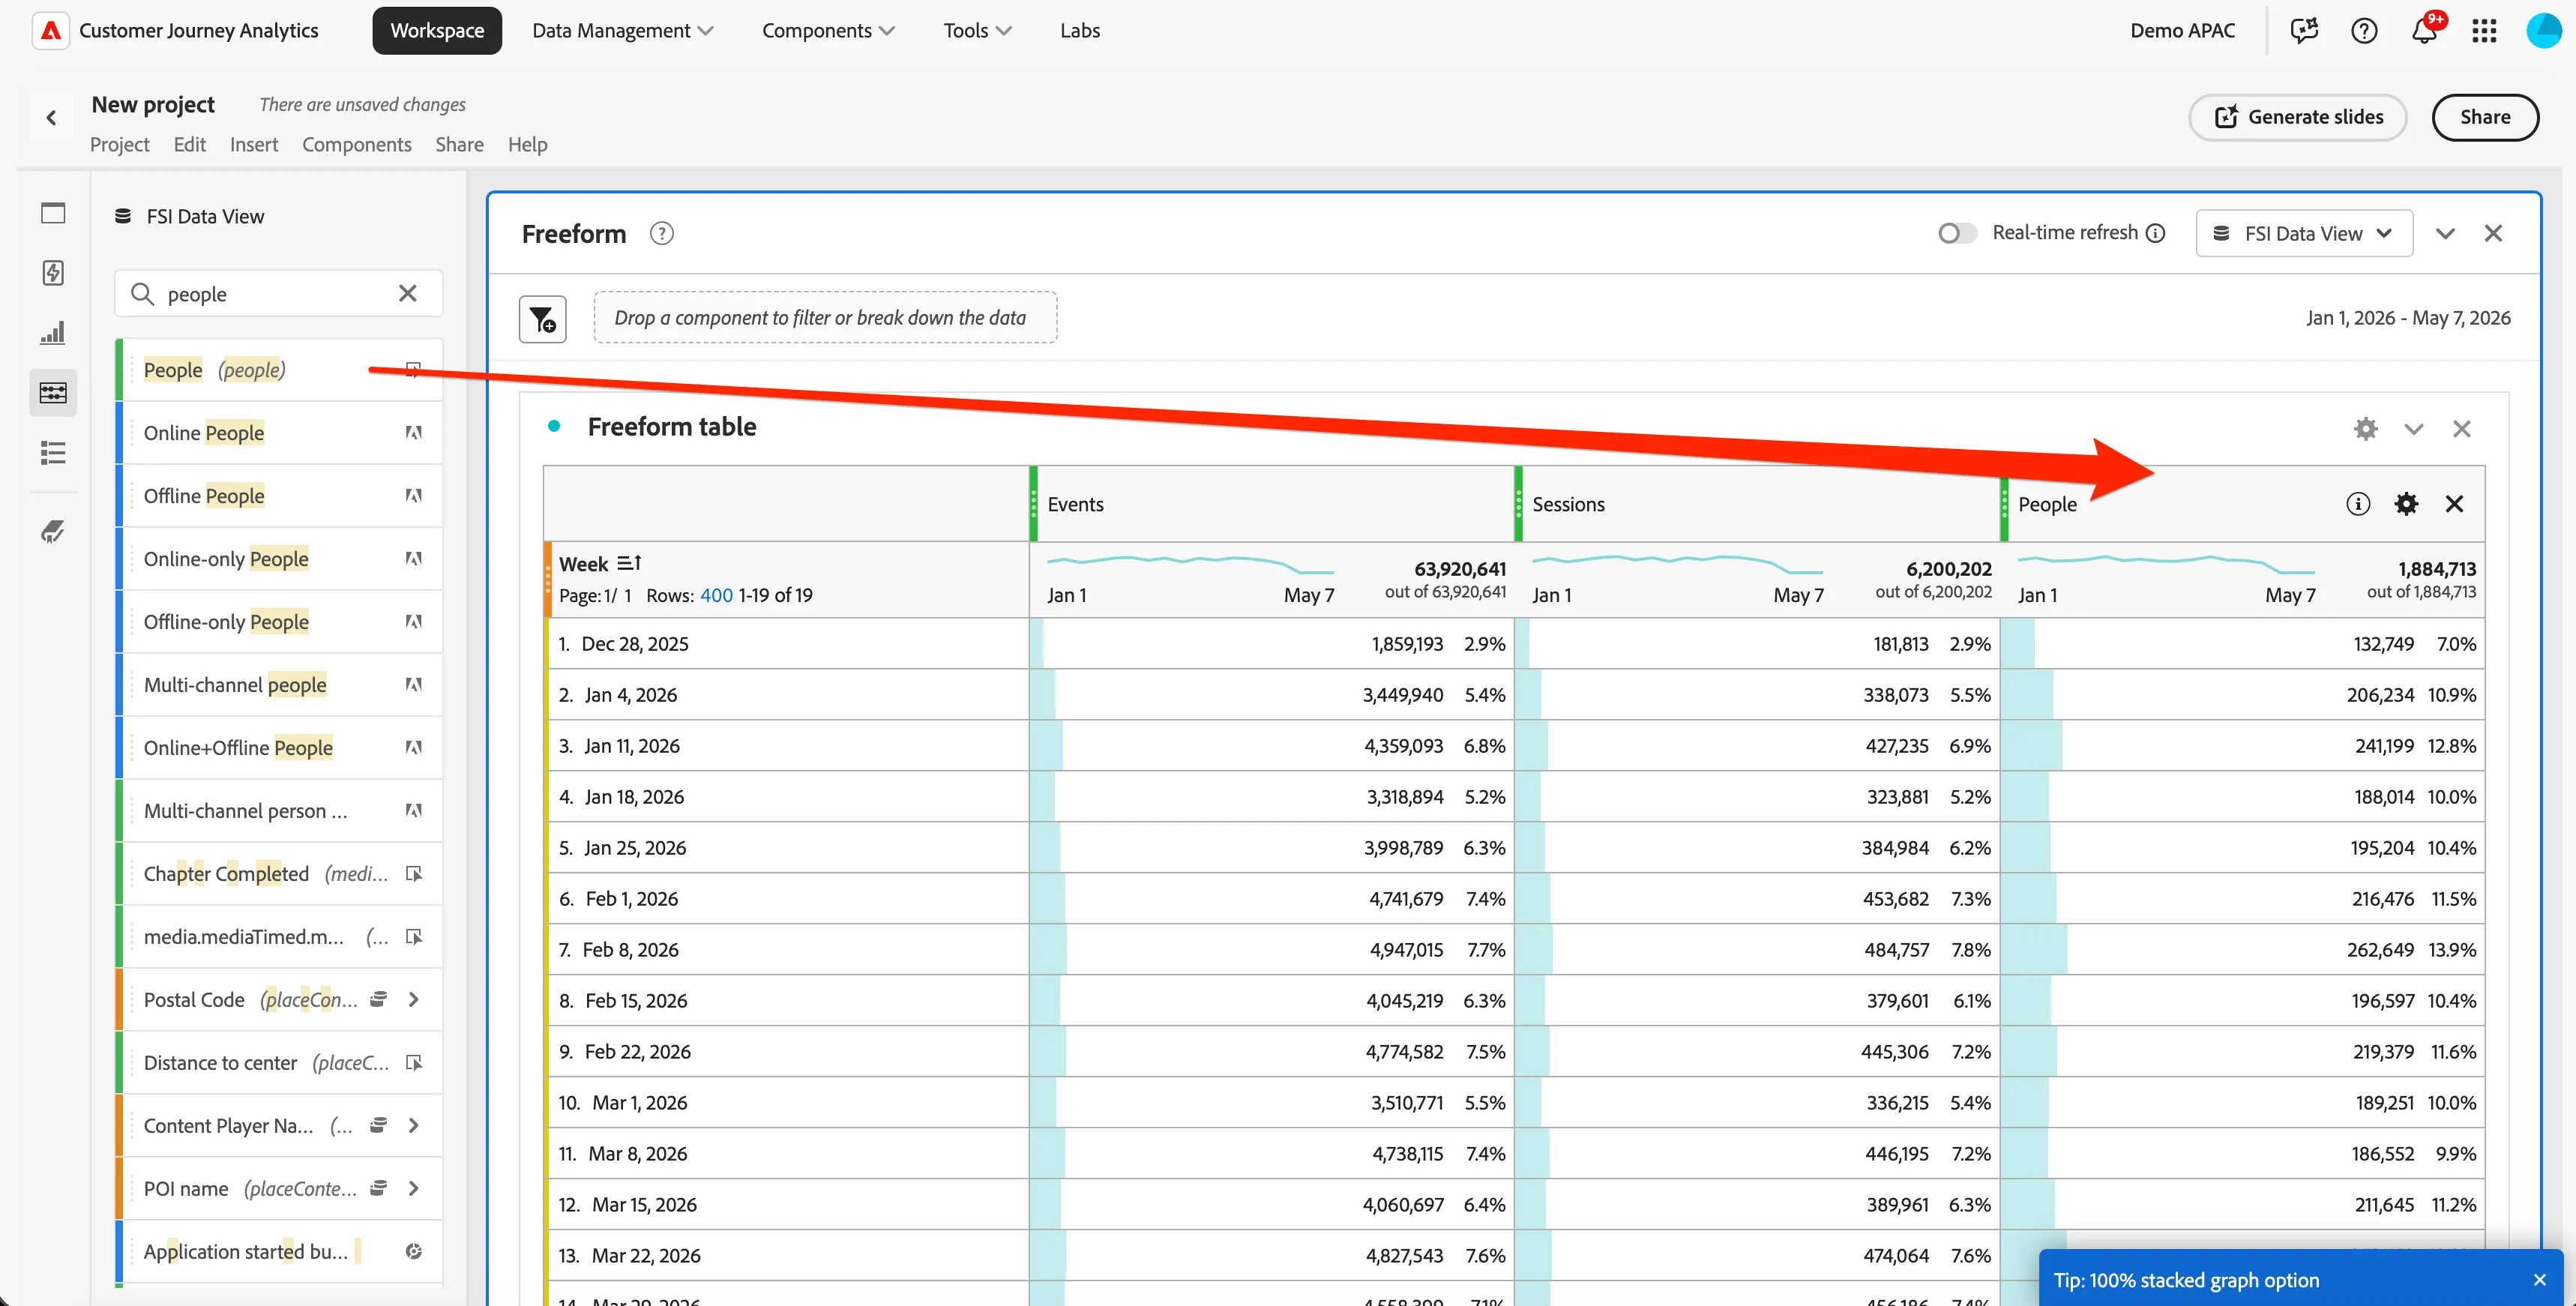This screenshot has width=2576, height=1306.
Task: Remove the People column
Action: click(x=2454, y=503)
